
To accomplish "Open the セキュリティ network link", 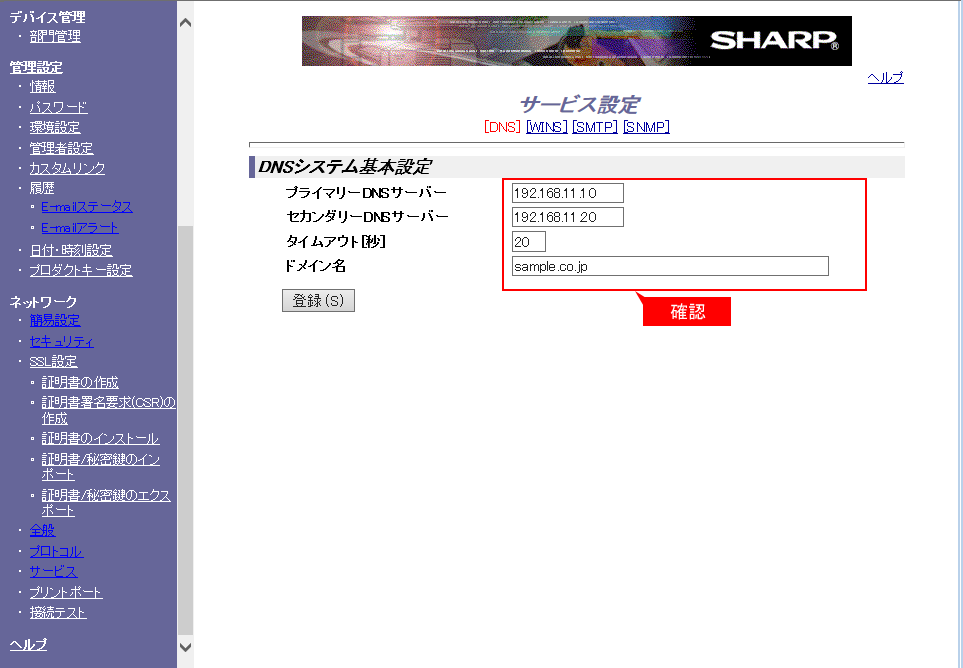I will 61,341.
